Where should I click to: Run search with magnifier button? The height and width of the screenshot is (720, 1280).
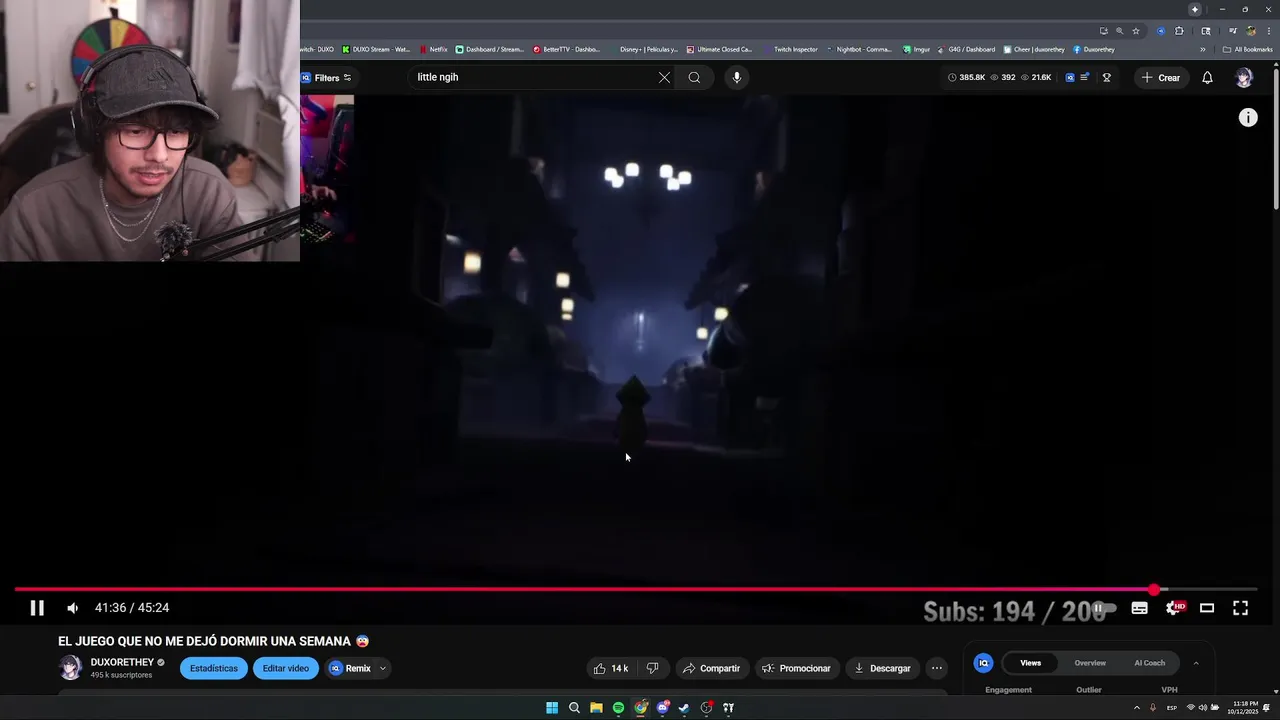click(x=694, y=77)
